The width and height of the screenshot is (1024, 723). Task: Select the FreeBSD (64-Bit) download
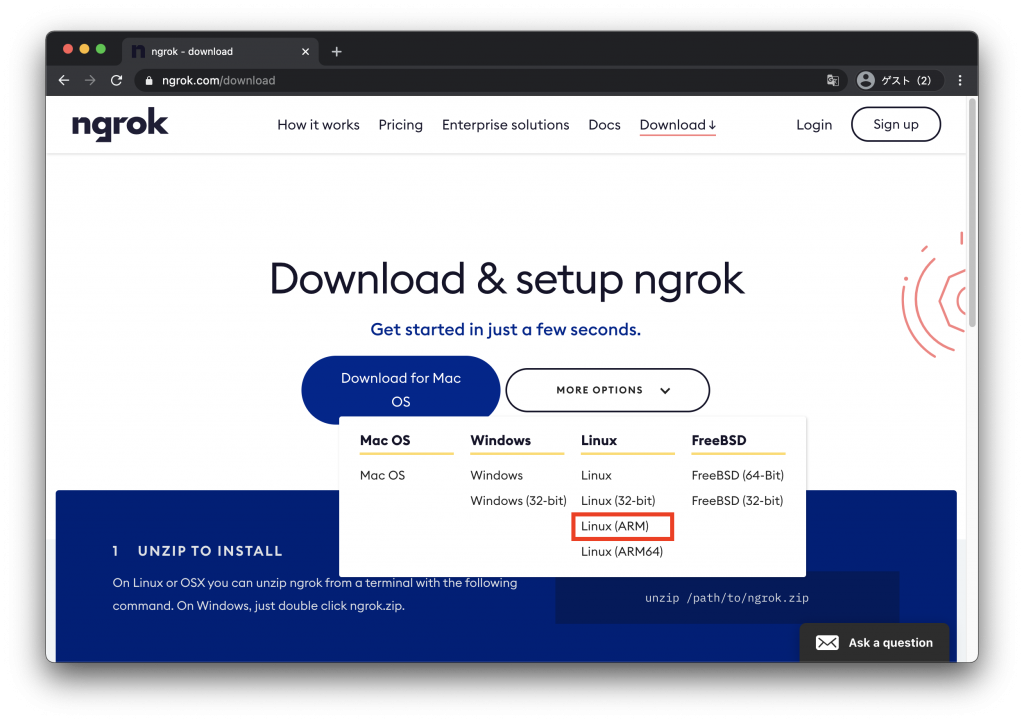pyautogui.click(x=737, y=475)
